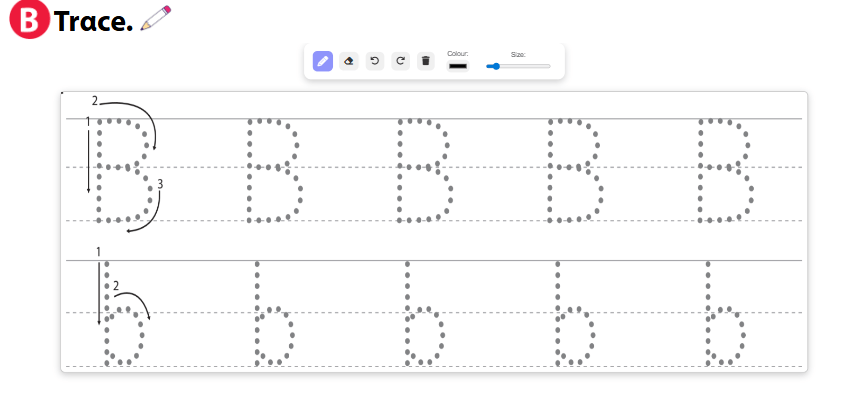
Task: Switch to the eraser tool
Action: tap(349, 61)
